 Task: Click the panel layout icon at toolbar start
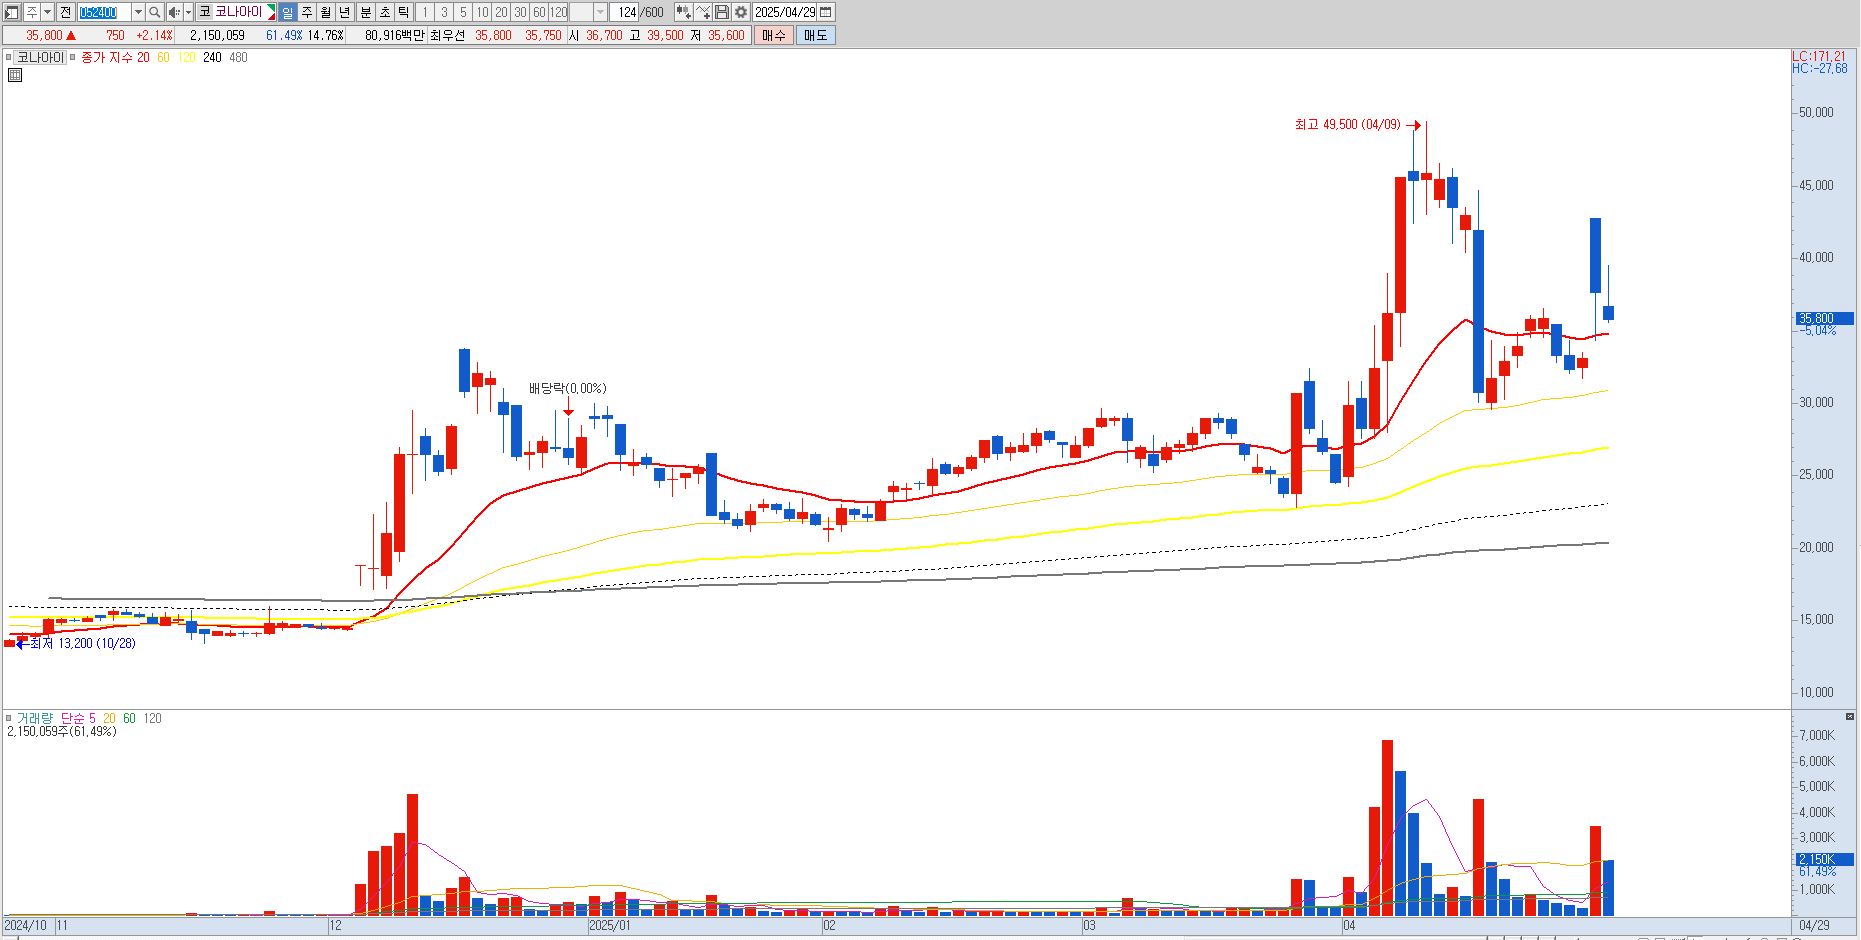coord(12,12)
